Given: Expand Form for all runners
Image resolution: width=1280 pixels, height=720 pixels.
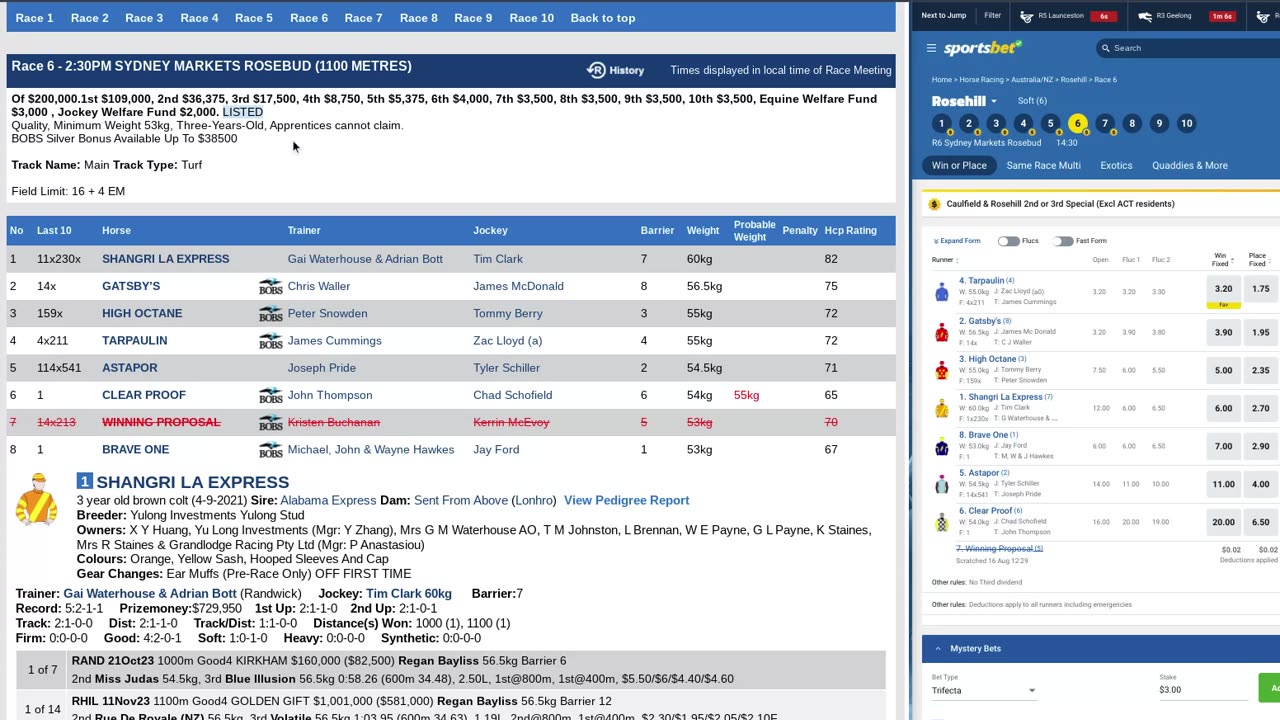Looking at the screenshot, I should [957, 241].
